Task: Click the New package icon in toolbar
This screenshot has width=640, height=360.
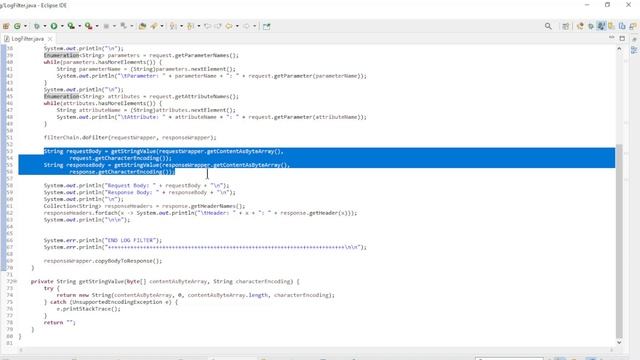Action: point(6,26)
